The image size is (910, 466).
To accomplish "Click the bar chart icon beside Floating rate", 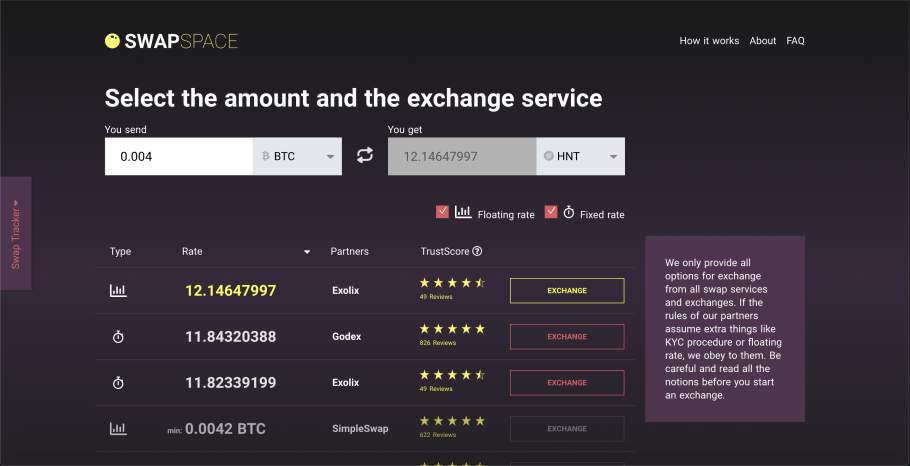I will (x=463, y=212).
